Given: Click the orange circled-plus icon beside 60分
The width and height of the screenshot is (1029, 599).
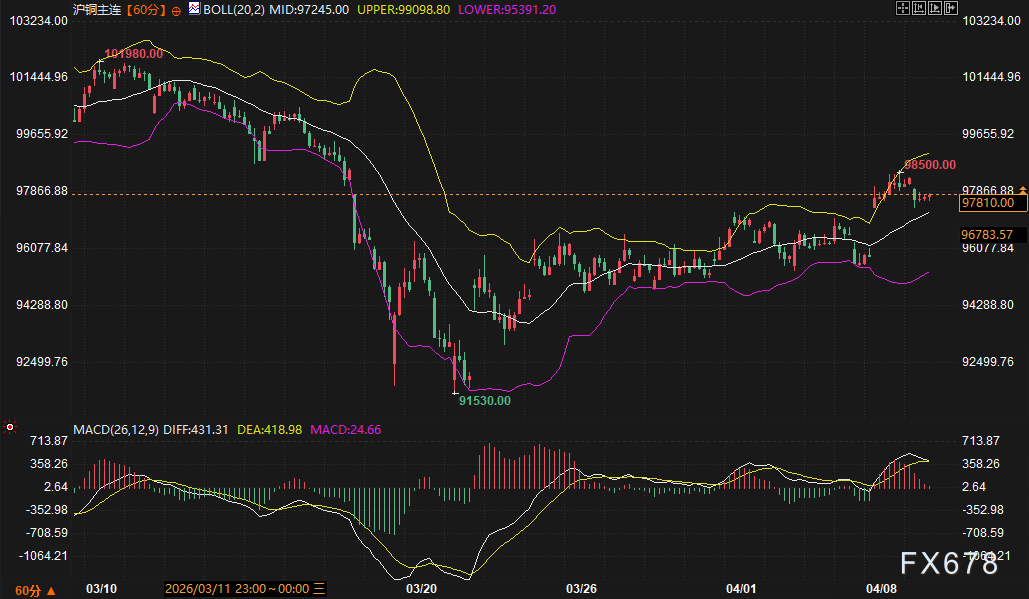Looking at the screenshot, I should pyautogui.click(x=177, y=9).
